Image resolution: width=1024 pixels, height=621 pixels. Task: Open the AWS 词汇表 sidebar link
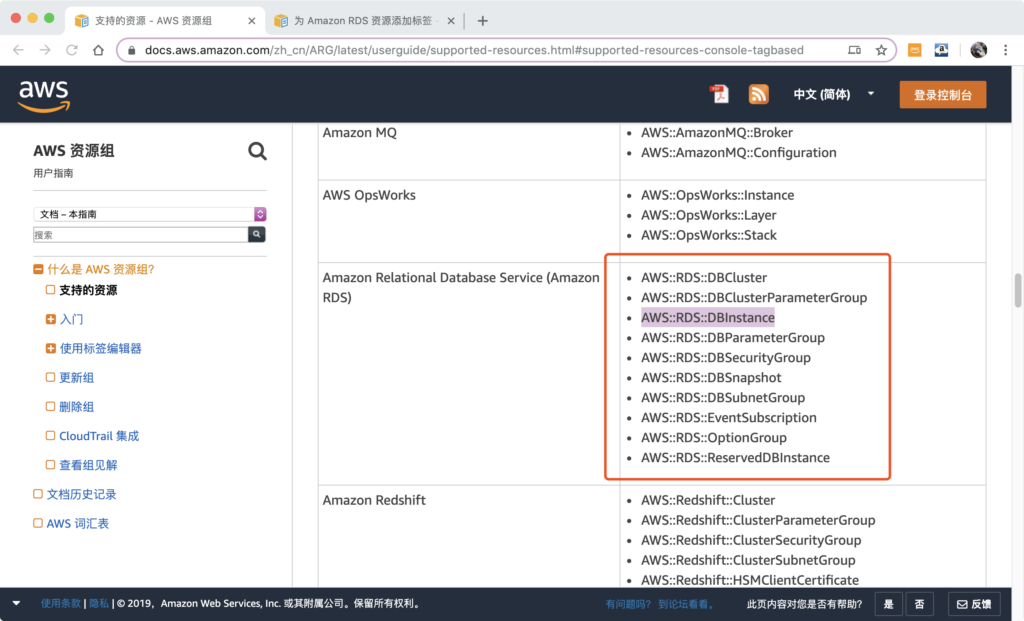point(78,523)
